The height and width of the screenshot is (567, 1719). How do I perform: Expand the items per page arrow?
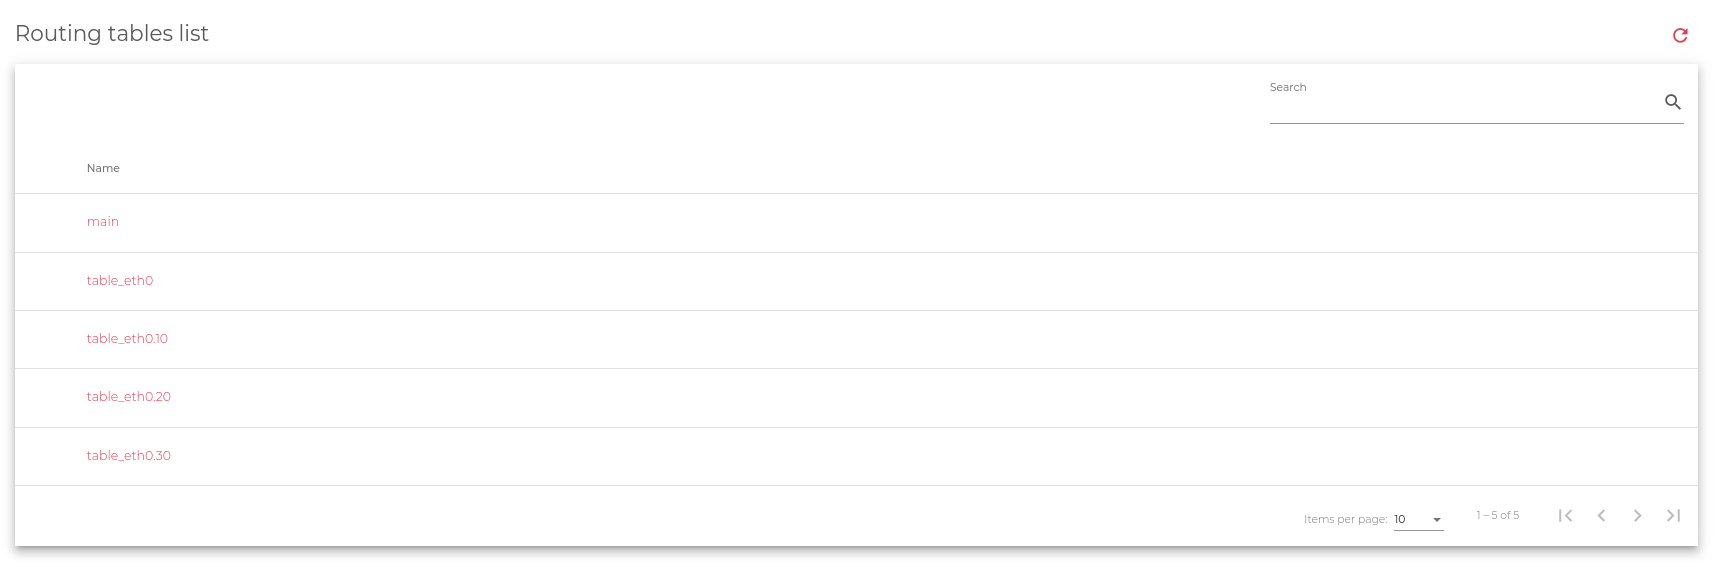[1437, 520]
